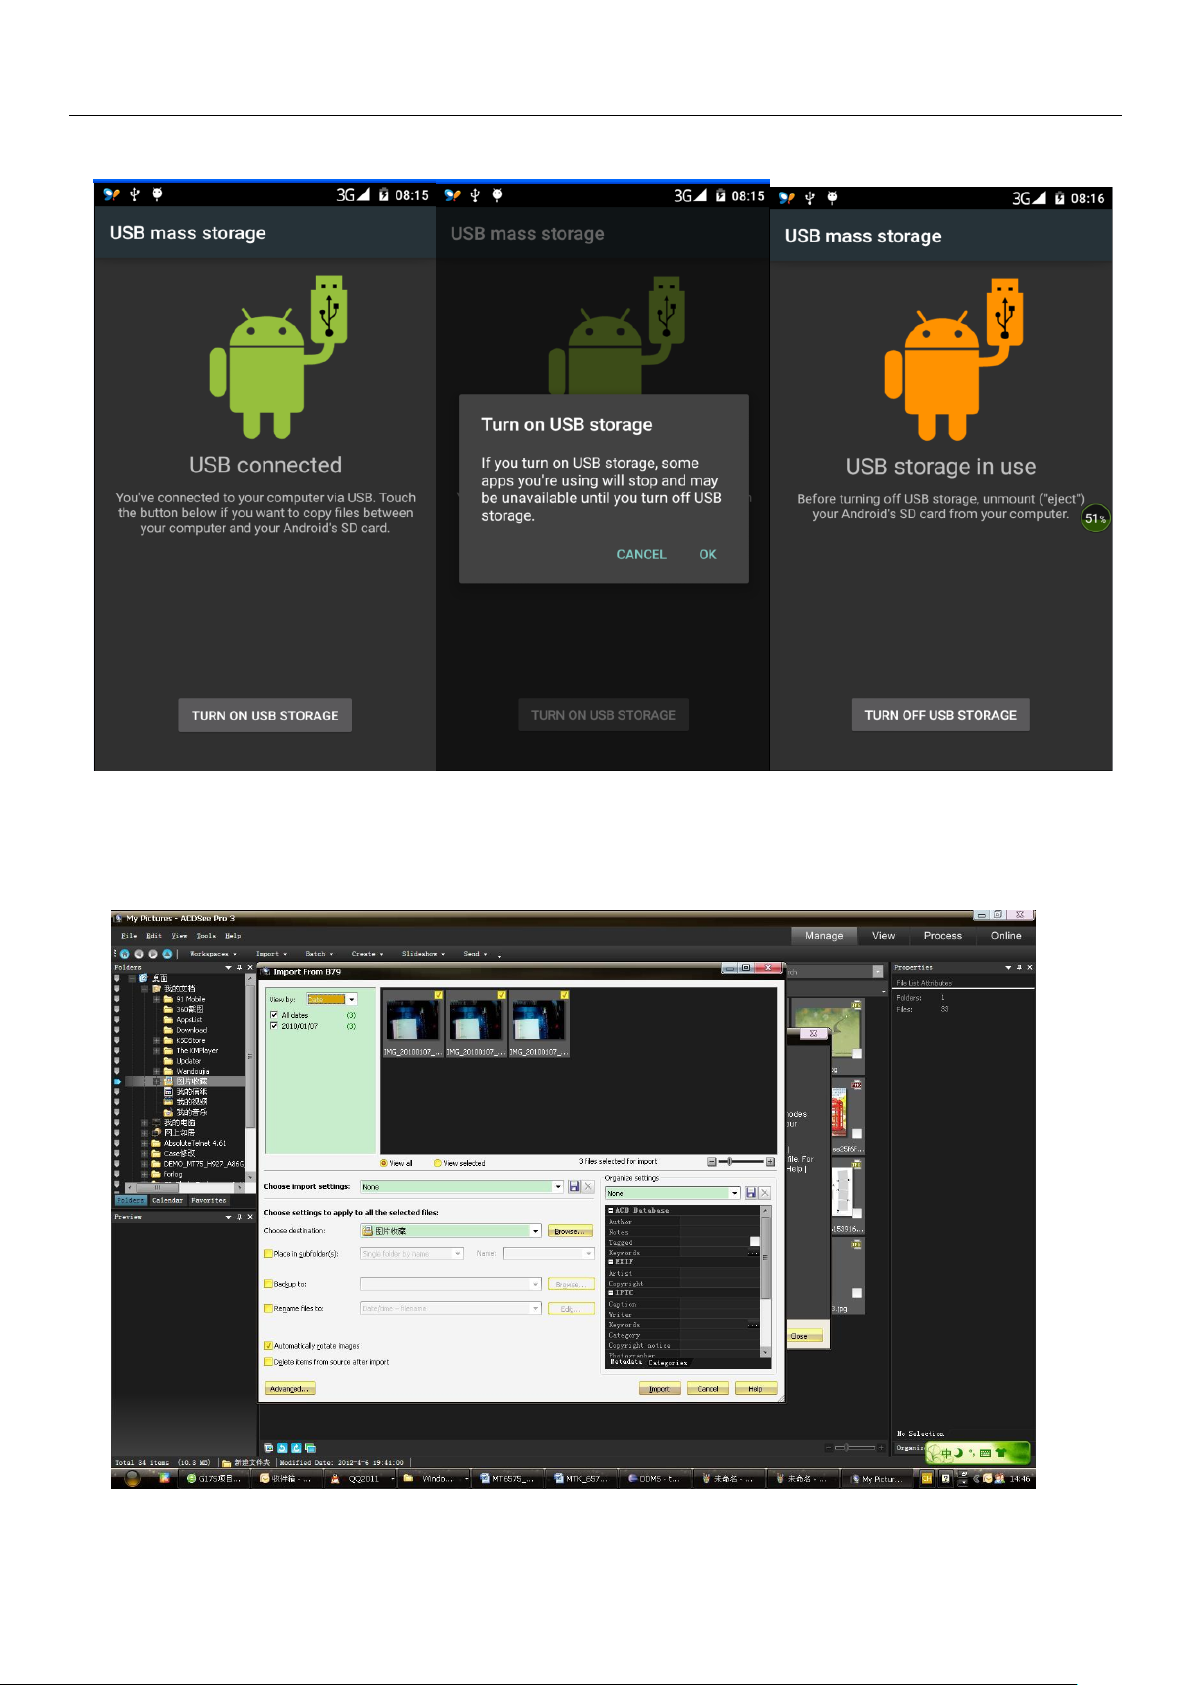Toggle the All dates checkbox
The image size is (1192, 1685).
[x=274, y=1015]
